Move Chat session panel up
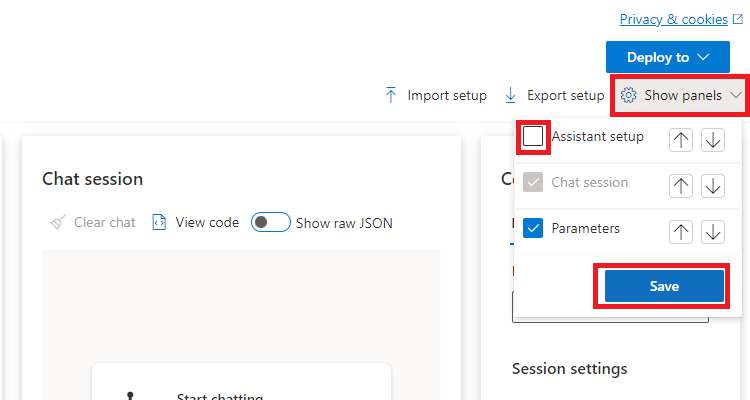 tap(681, 186)
